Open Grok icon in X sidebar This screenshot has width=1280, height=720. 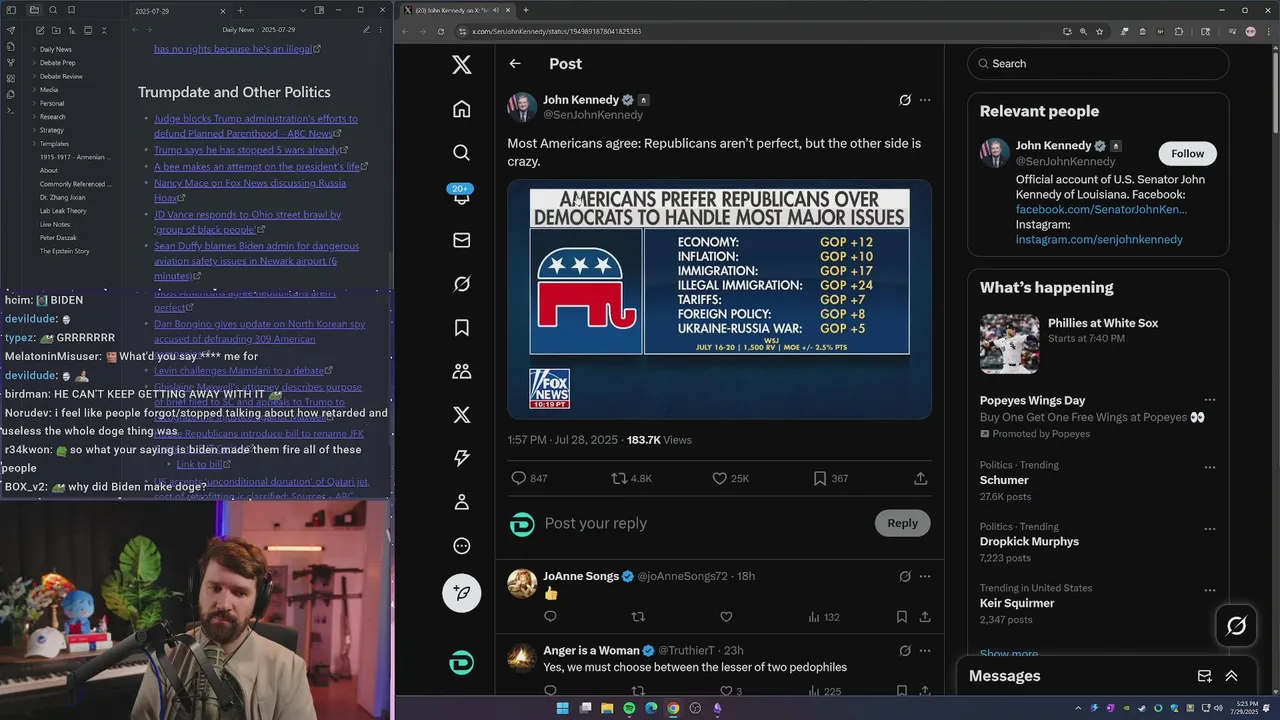click(x=461, y=284)
